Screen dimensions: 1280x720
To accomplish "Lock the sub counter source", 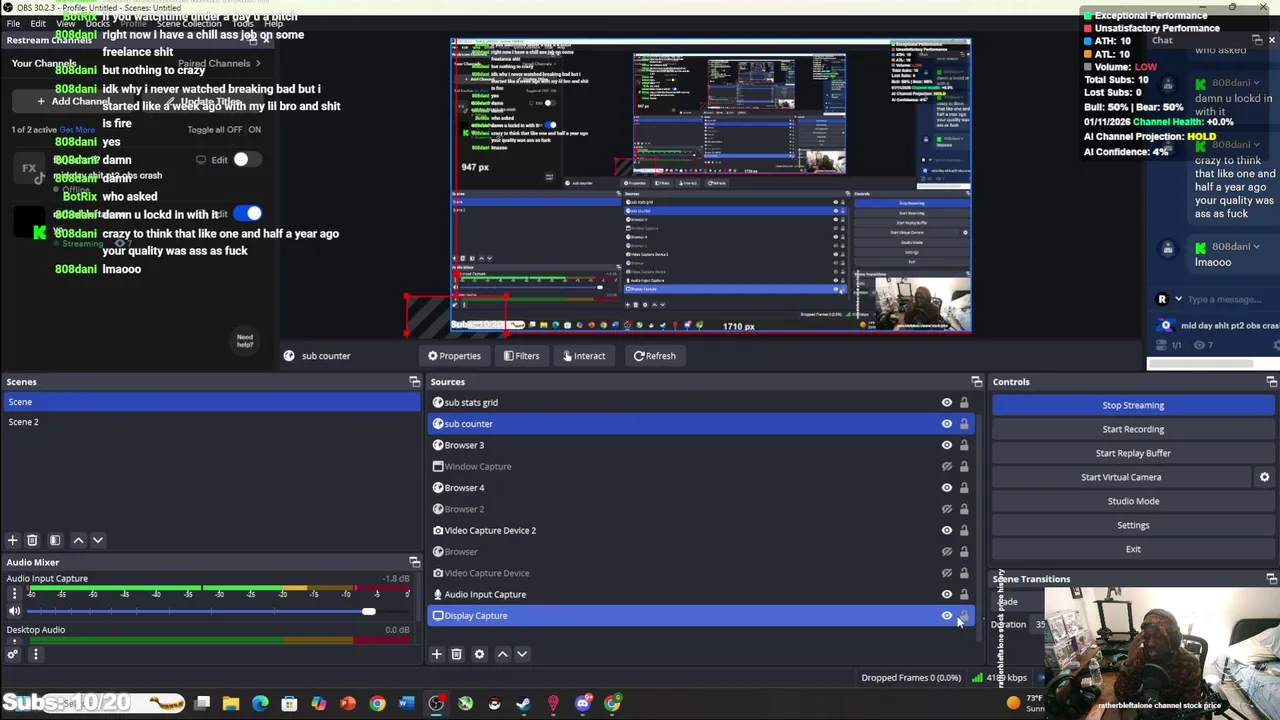I will point(964,424).
